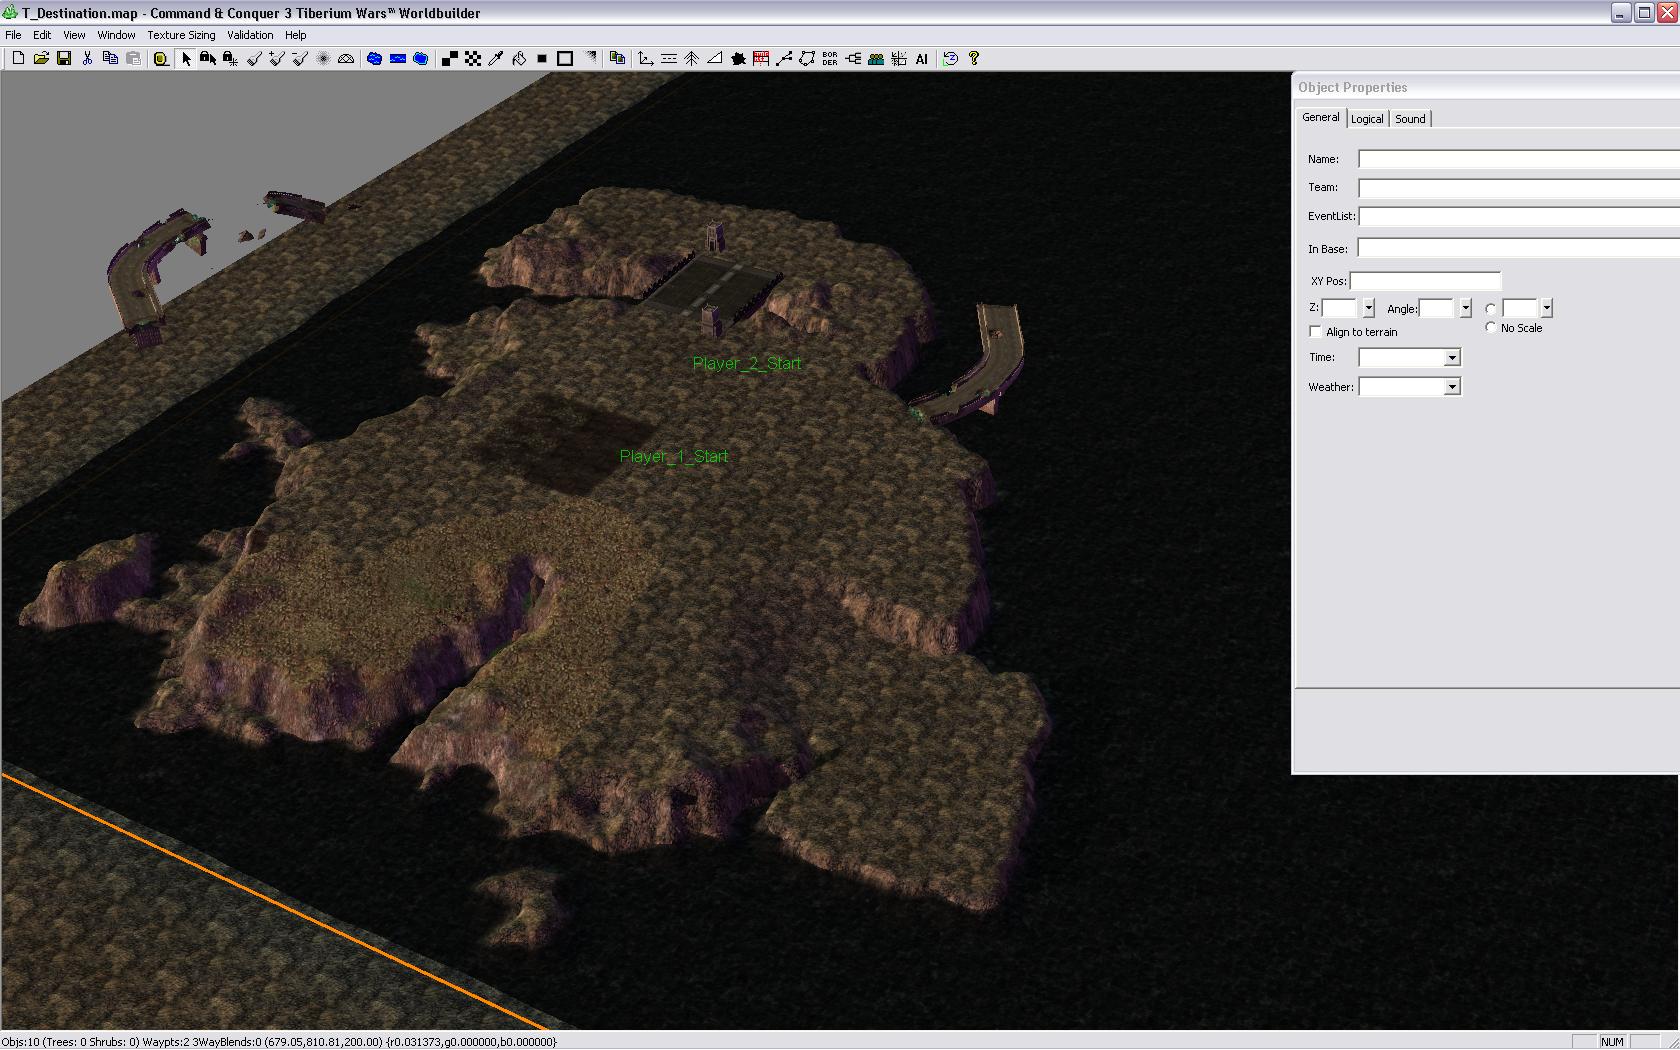Click the In Base input field
Image resolution: width=1680 pixels, height=1050 pixels.
(1519, 248)
